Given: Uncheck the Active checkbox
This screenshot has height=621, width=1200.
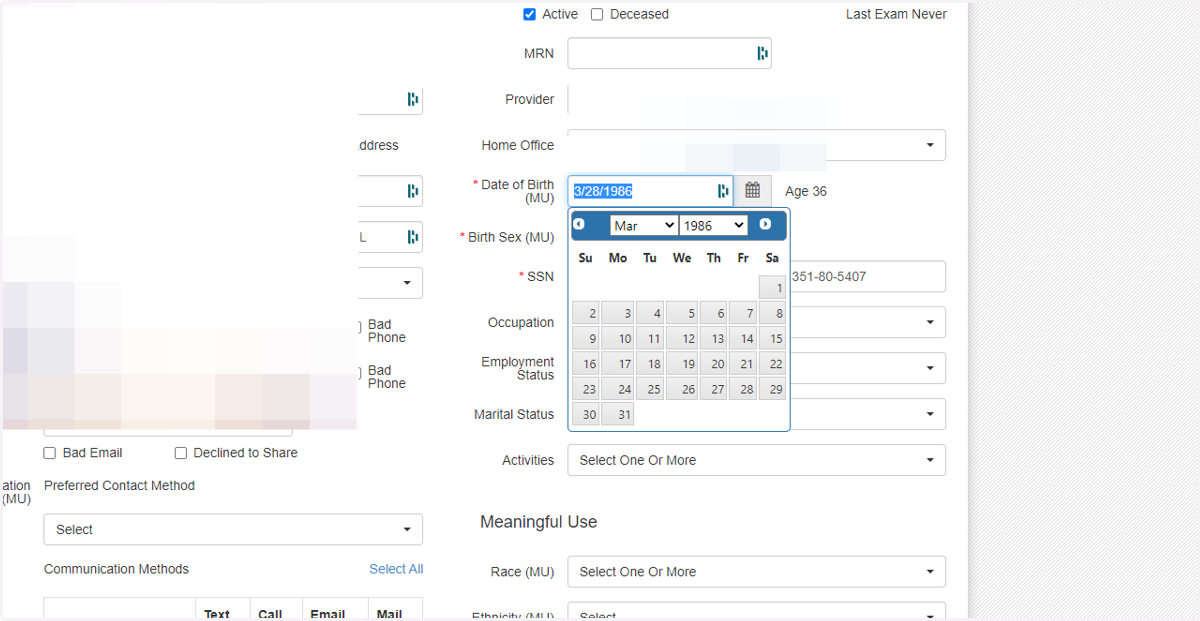Looking at the screenshot, I should (x=529, y=14).
